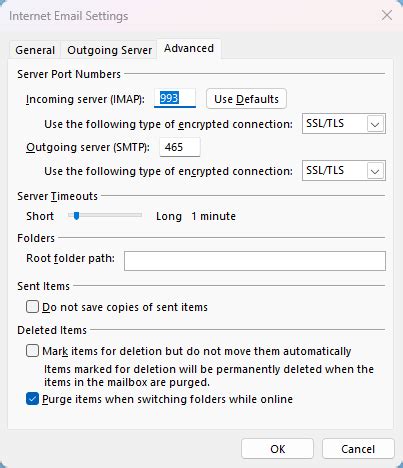This screenshot has width=403, height=468.
Task: Switch to the General tab
Action: tap(35, 50)
